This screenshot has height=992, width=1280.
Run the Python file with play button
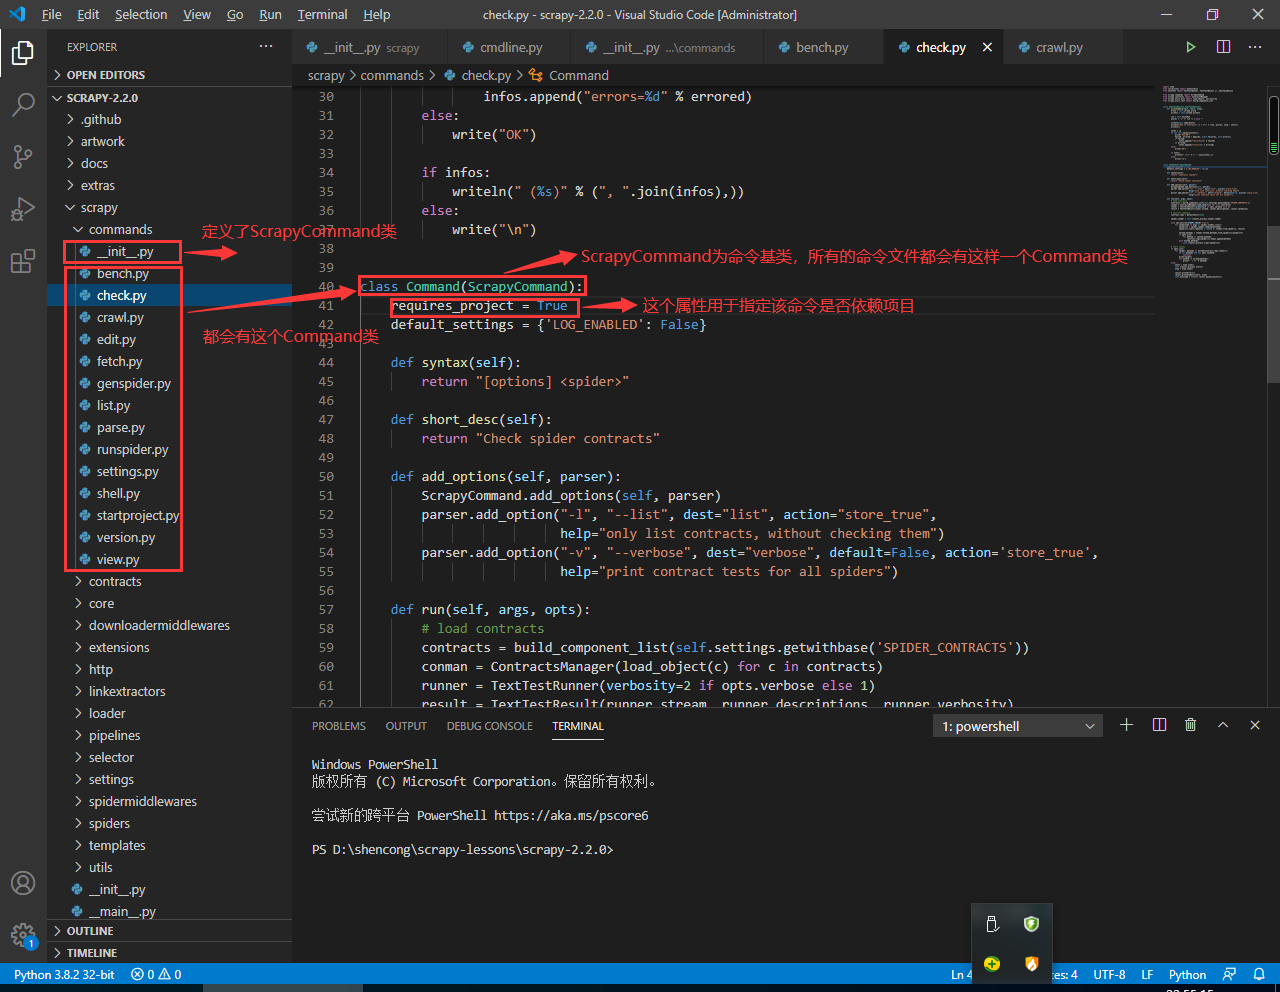pyautogui.click(x=1190, y=47)
